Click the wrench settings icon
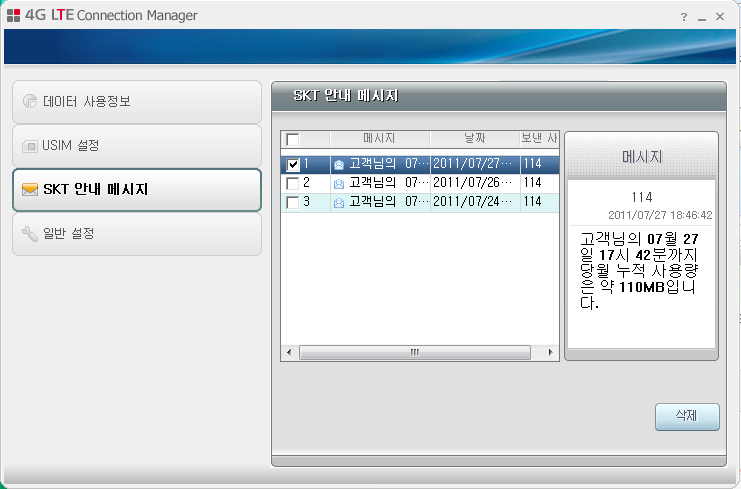 (30, 233)
